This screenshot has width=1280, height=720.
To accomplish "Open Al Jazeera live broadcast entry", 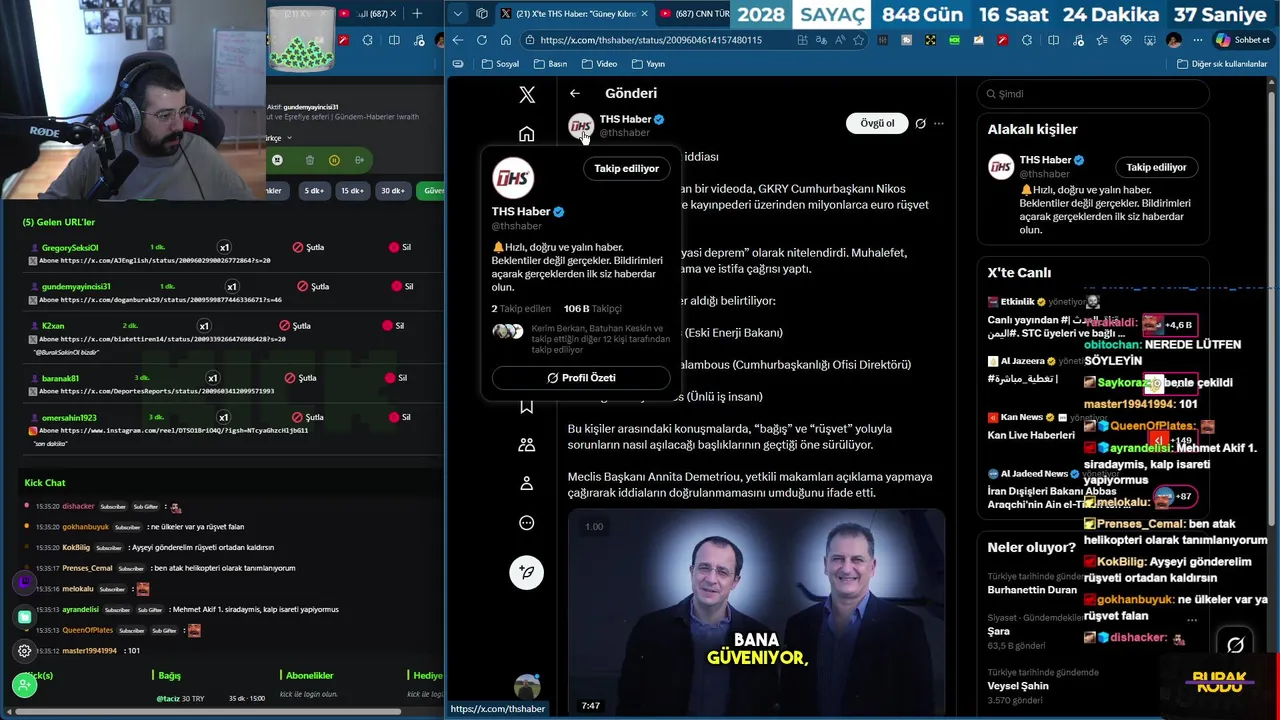I will tap(1035, 370).
